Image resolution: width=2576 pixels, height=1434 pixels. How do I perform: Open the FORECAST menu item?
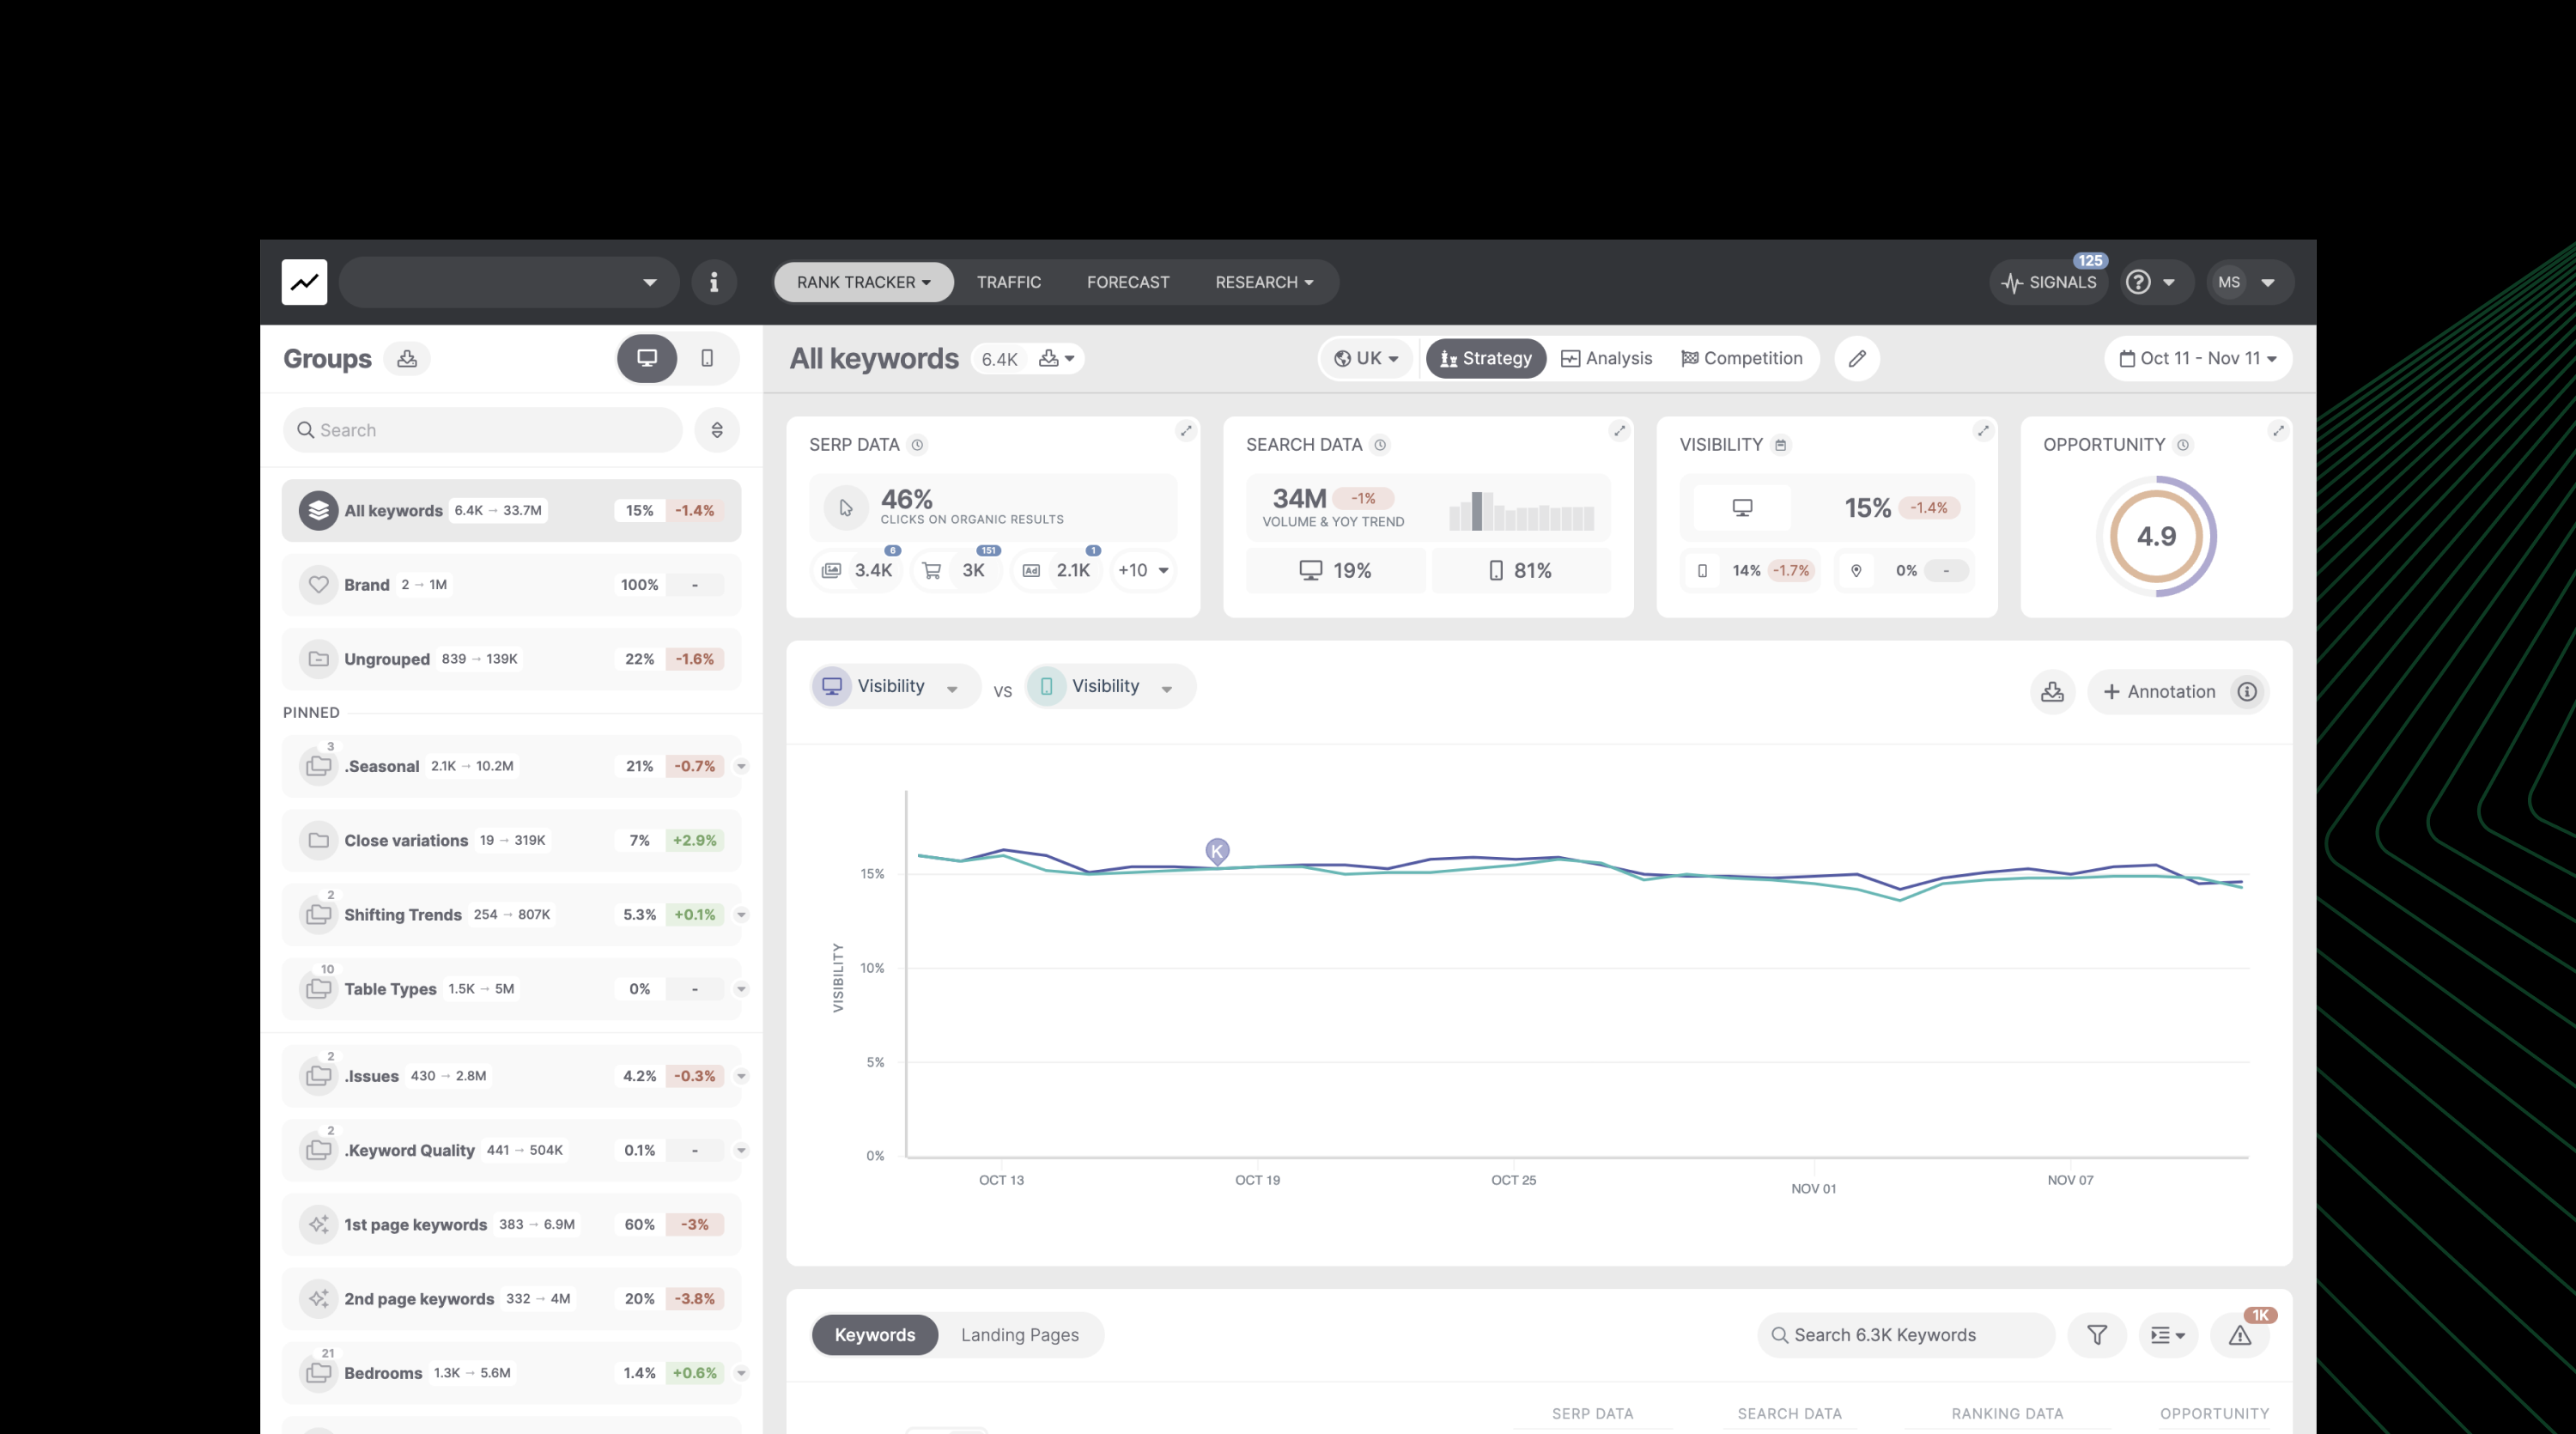pos(1127,282)
